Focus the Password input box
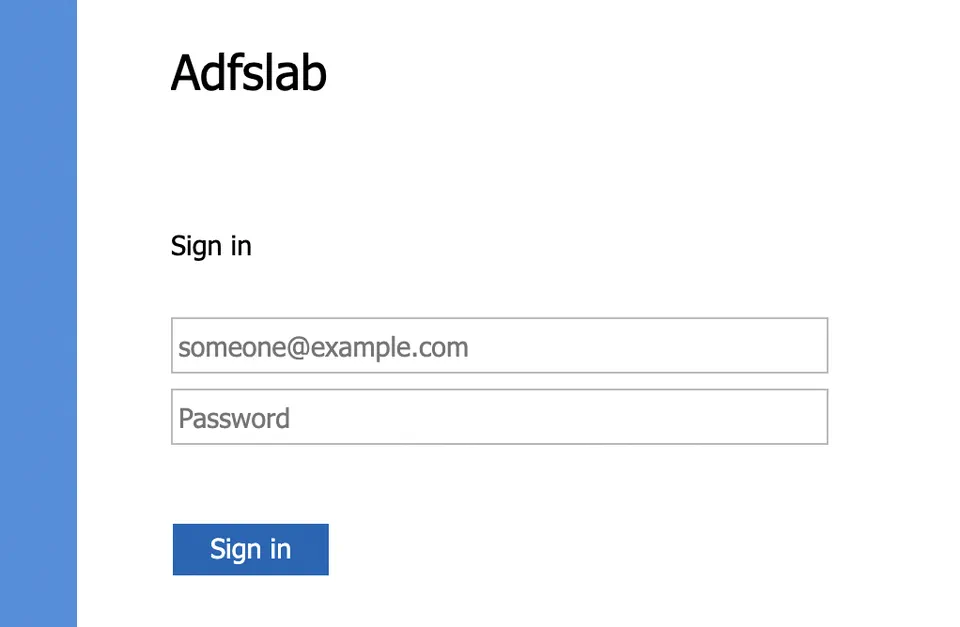Screen dimensions: 960x627 [x=499, y=416]
